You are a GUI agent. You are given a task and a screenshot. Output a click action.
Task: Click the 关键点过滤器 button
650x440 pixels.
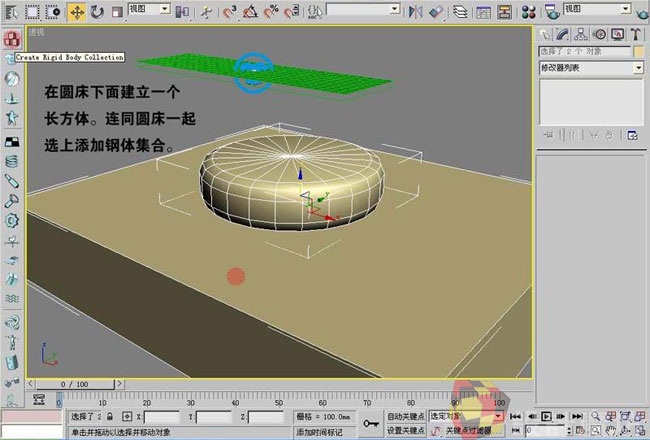(468, 430)
